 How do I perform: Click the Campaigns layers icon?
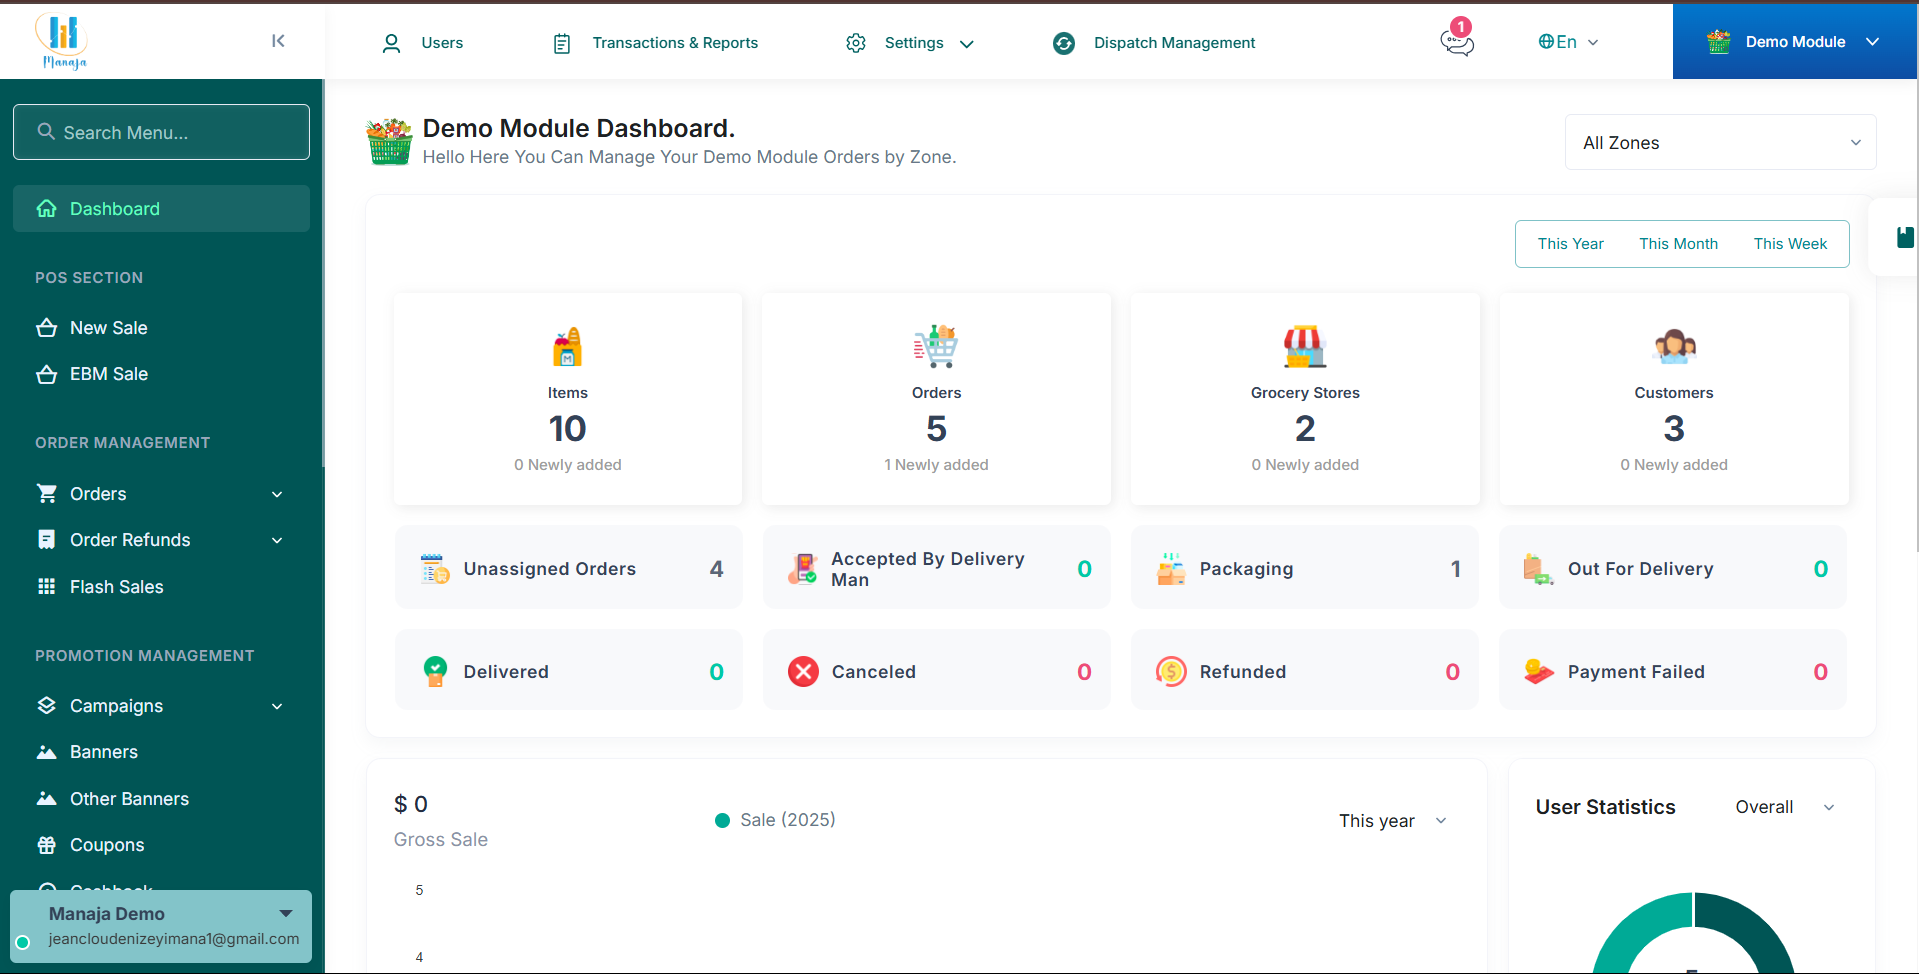coord(47,706)
